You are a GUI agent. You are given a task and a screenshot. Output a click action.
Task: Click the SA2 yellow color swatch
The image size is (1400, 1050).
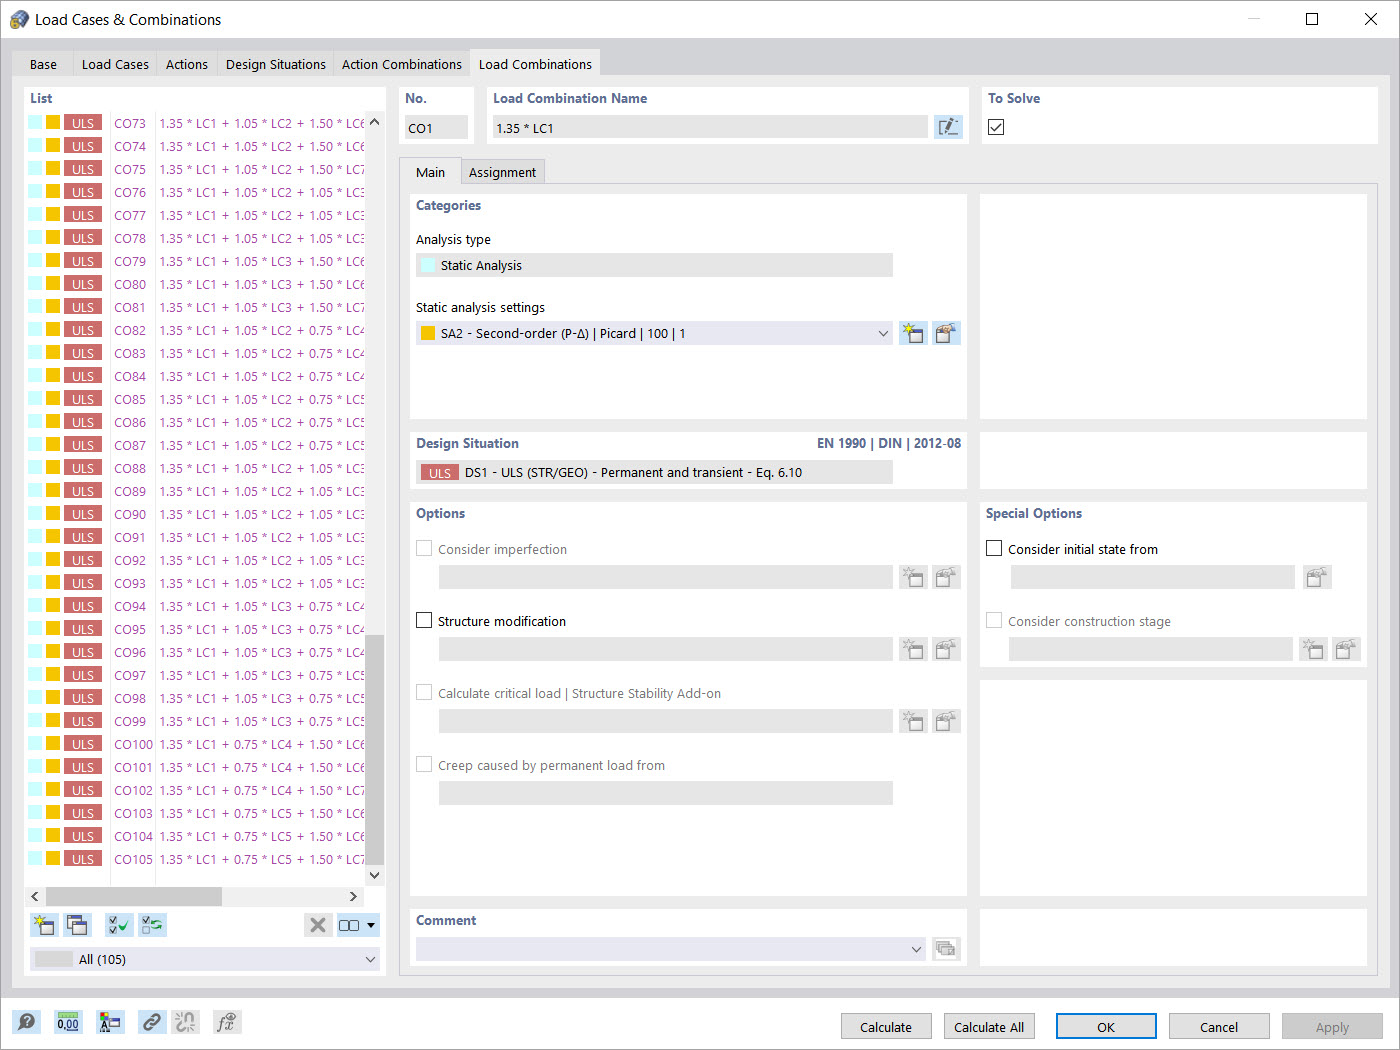click(428, 333)
